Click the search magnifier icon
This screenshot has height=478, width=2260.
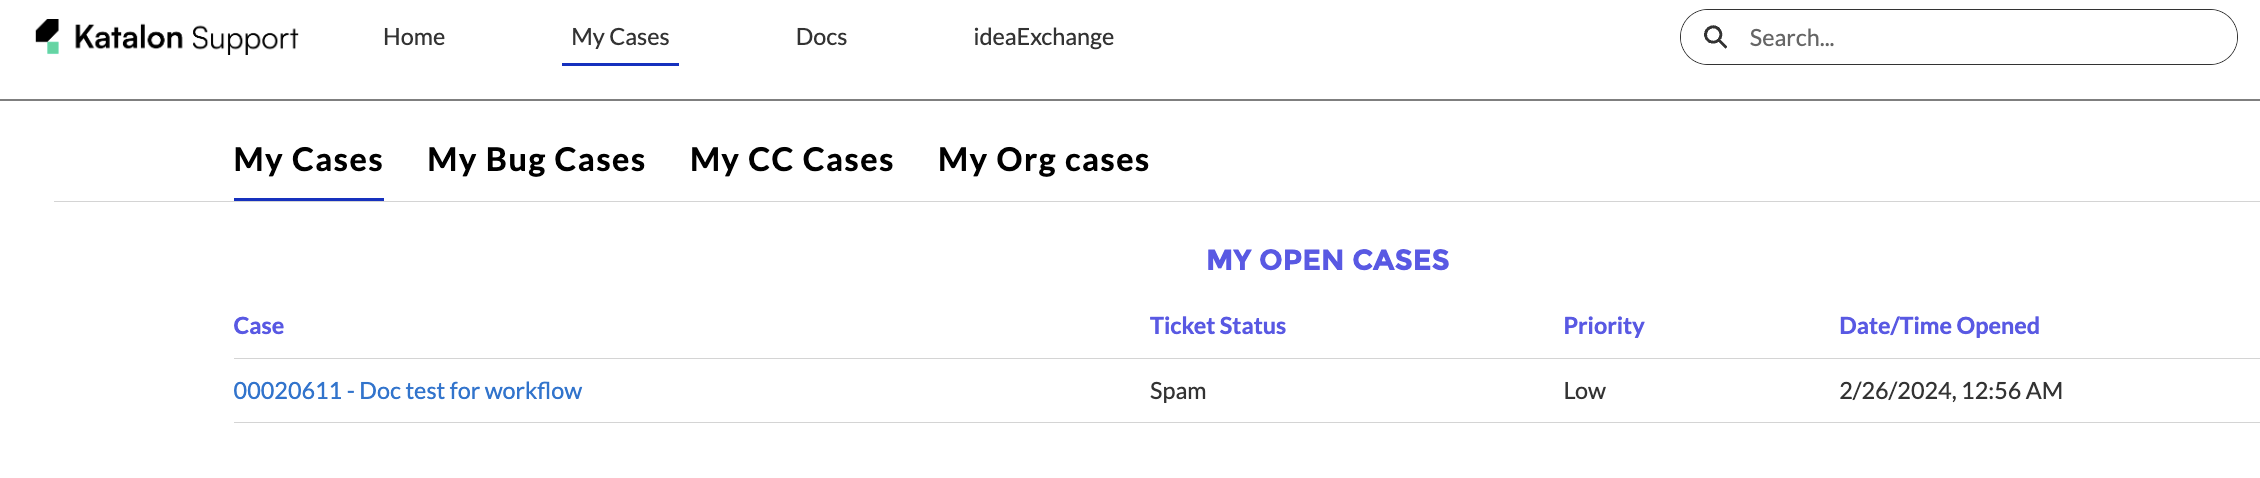click(x=1715, y=38)
